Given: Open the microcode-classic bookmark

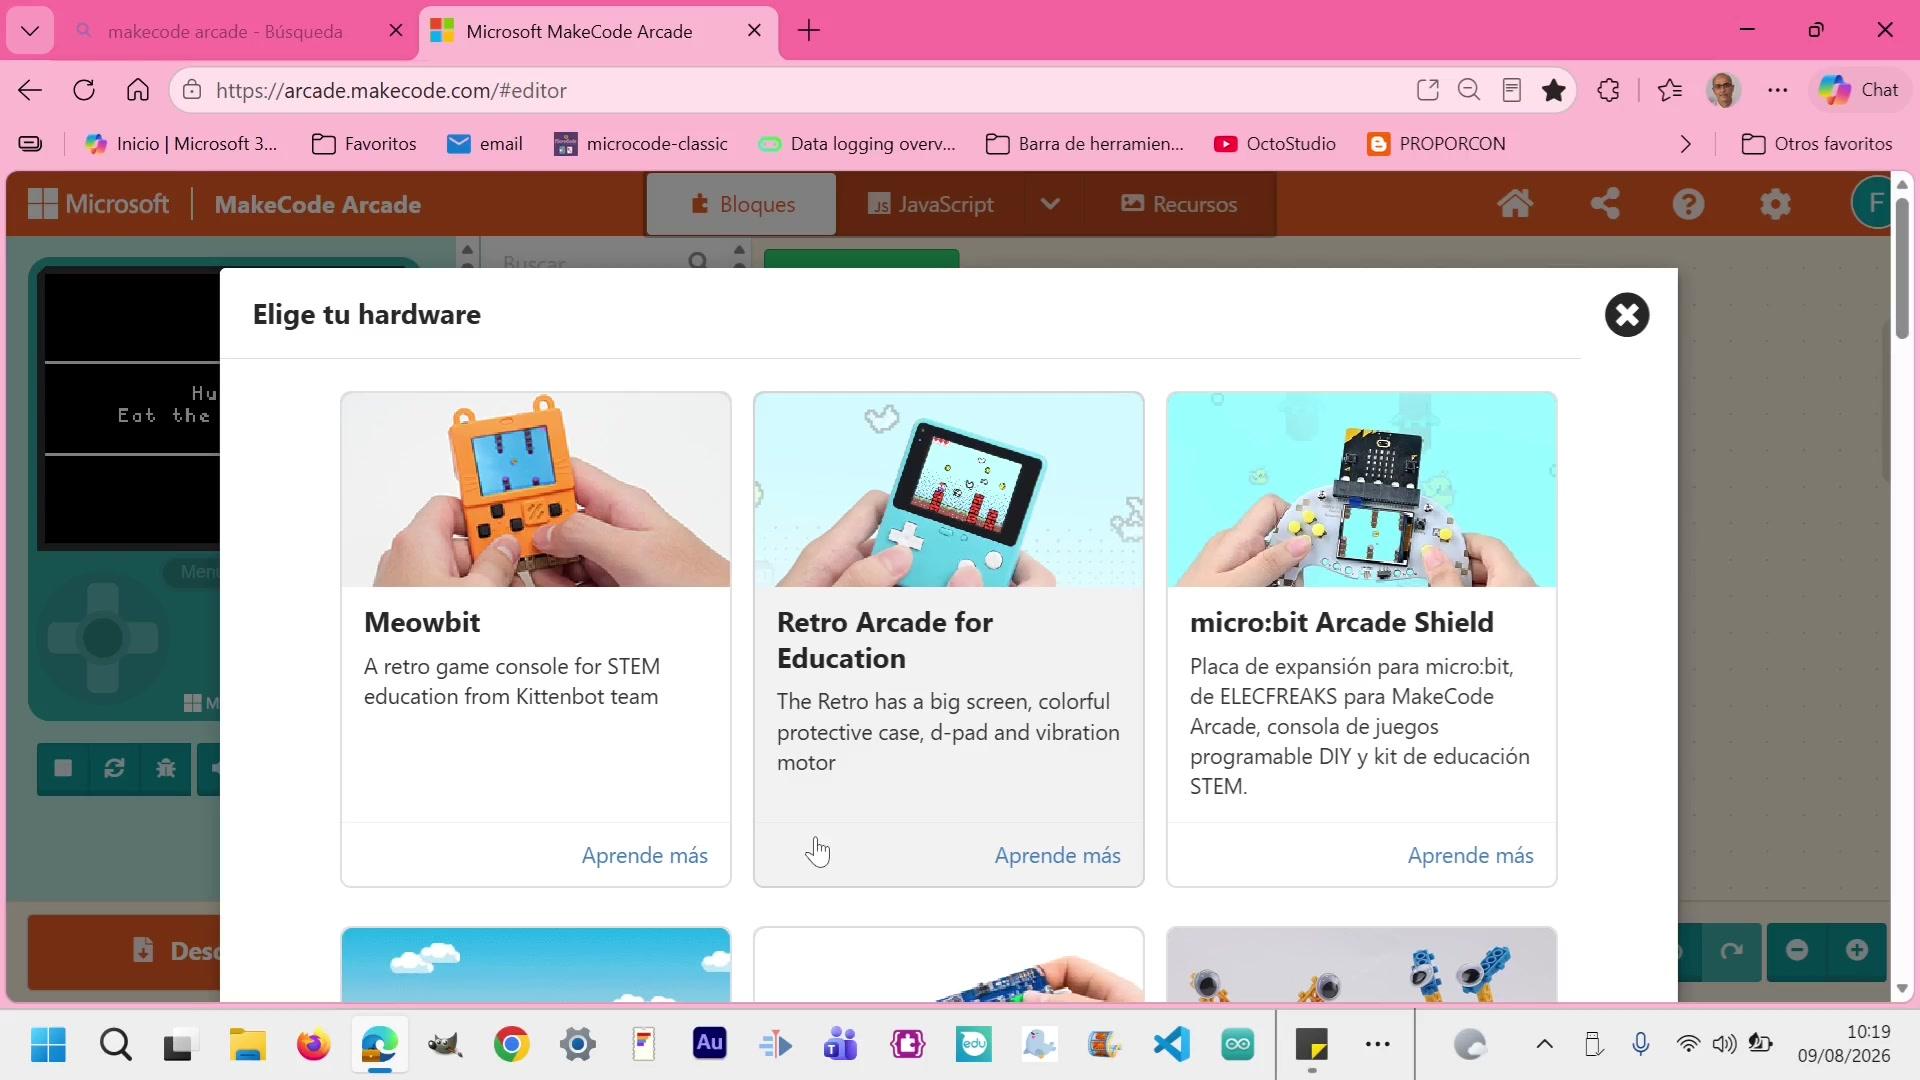Looking at the screenshot, I should pyautogui.click(x=641, y=144).
